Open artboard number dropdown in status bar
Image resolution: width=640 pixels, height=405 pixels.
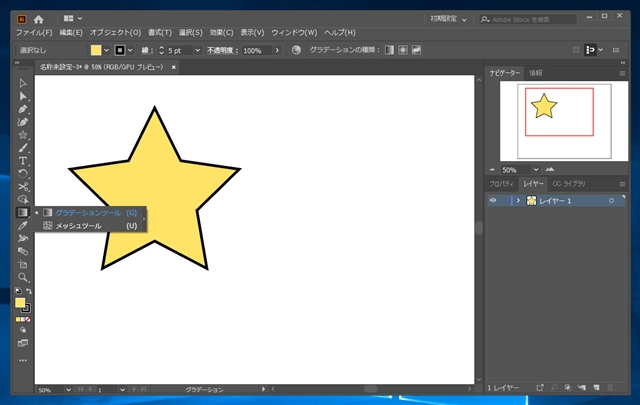point(122,390)
